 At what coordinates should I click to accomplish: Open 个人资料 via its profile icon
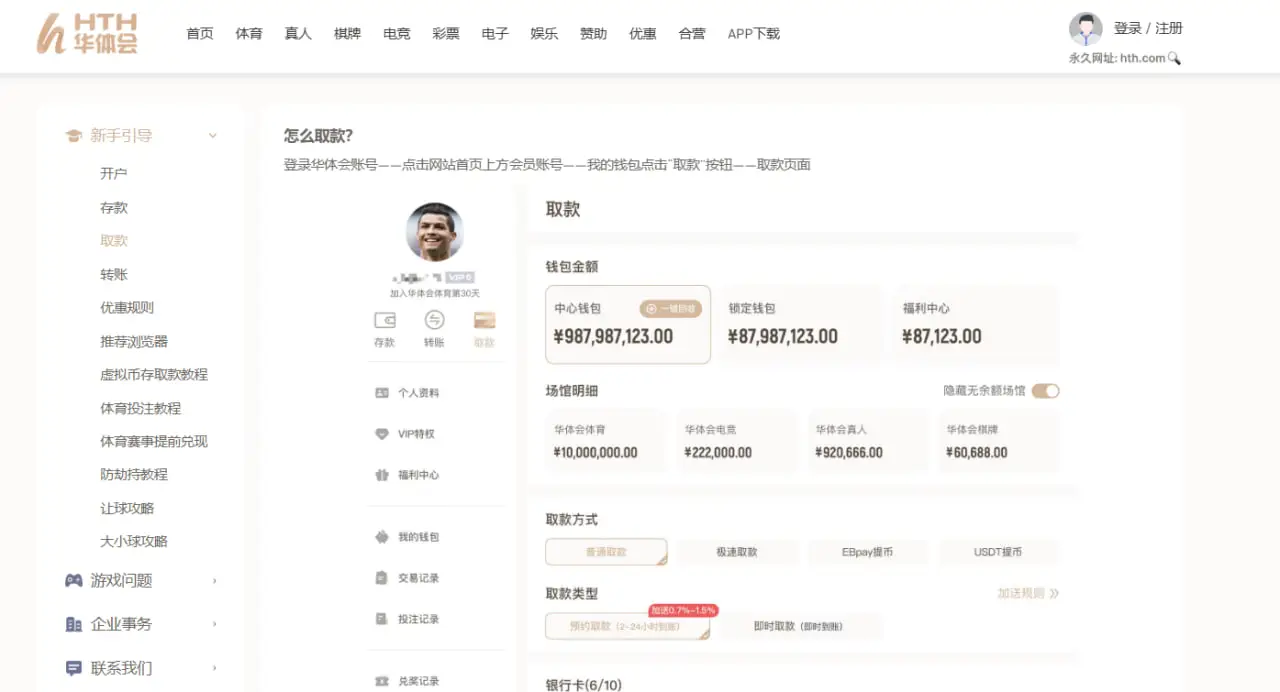pyautogui.click(x=382, y=392)
